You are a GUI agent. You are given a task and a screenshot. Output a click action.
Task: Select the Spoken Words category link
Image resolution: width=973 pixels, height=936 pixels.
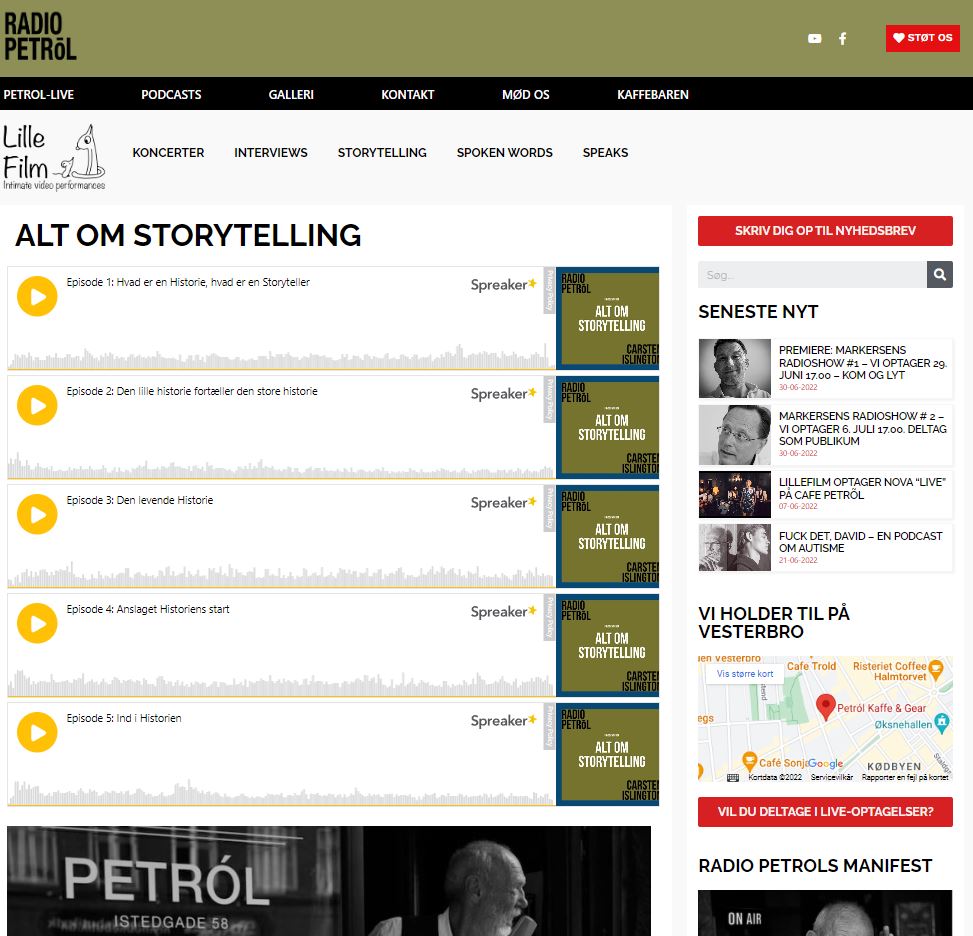(x=504, y=153)
